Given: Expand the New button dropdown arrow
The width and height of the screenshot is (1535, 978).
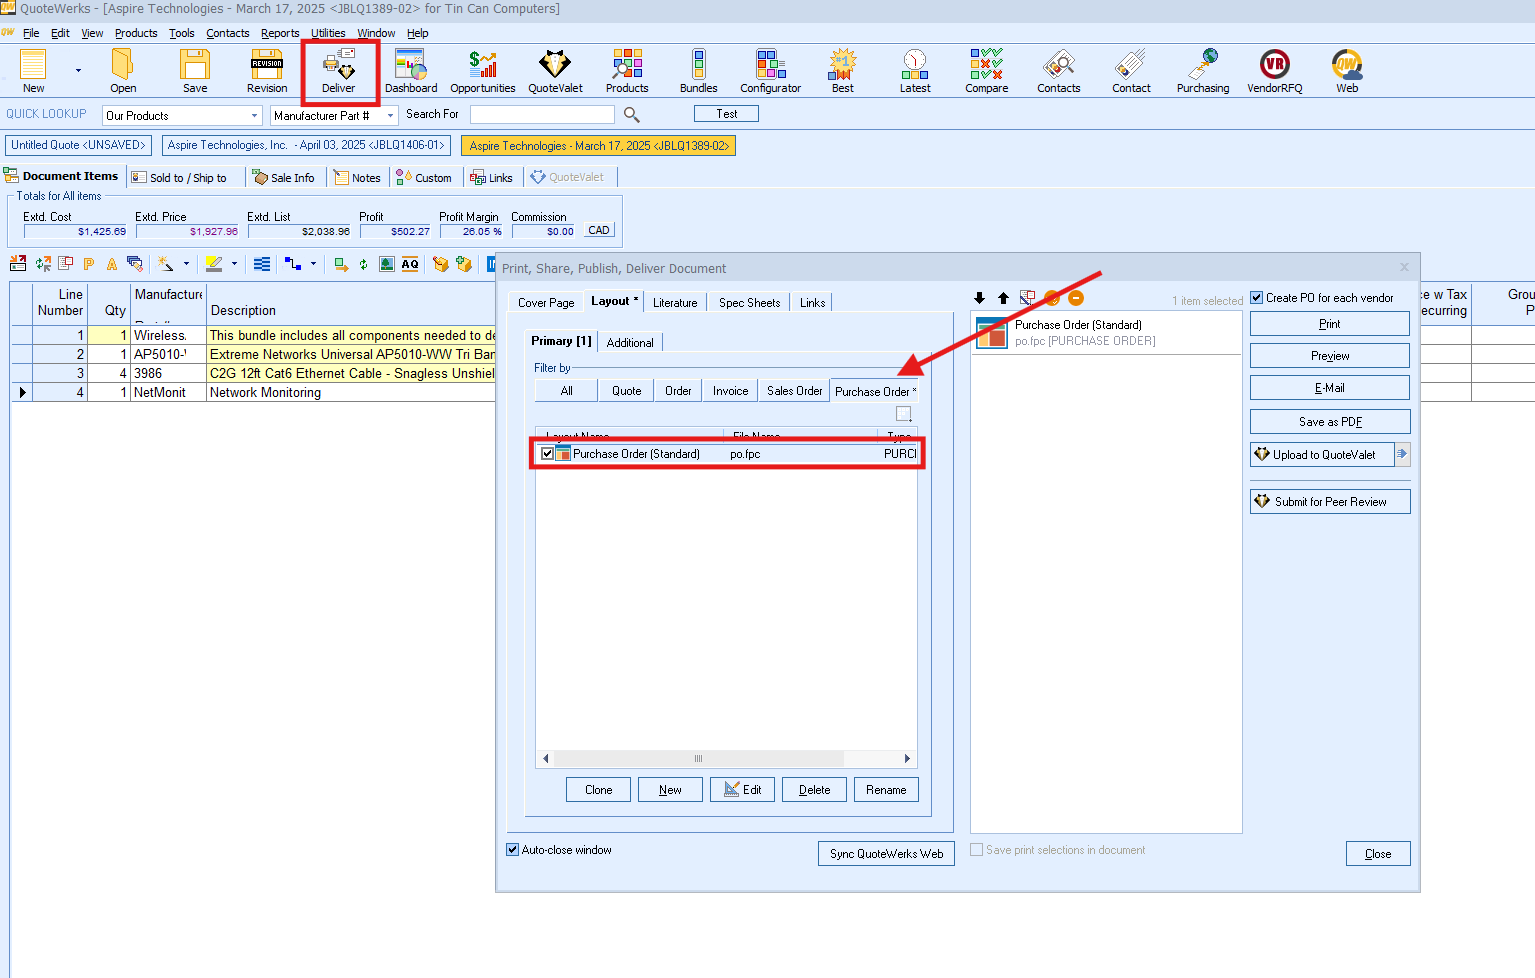Looking at the screenshot, I should [78, 71].
